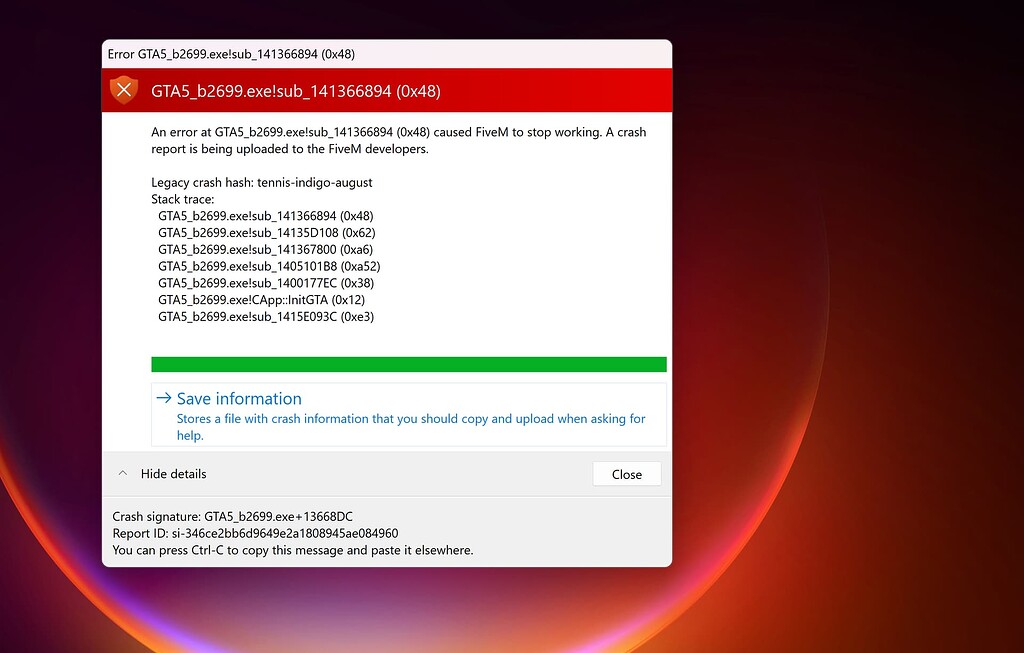This screenshot has width=1024, height=653.
Task: Select stack line sub_14135D108 (0x62)
Action: click(266, 232)
